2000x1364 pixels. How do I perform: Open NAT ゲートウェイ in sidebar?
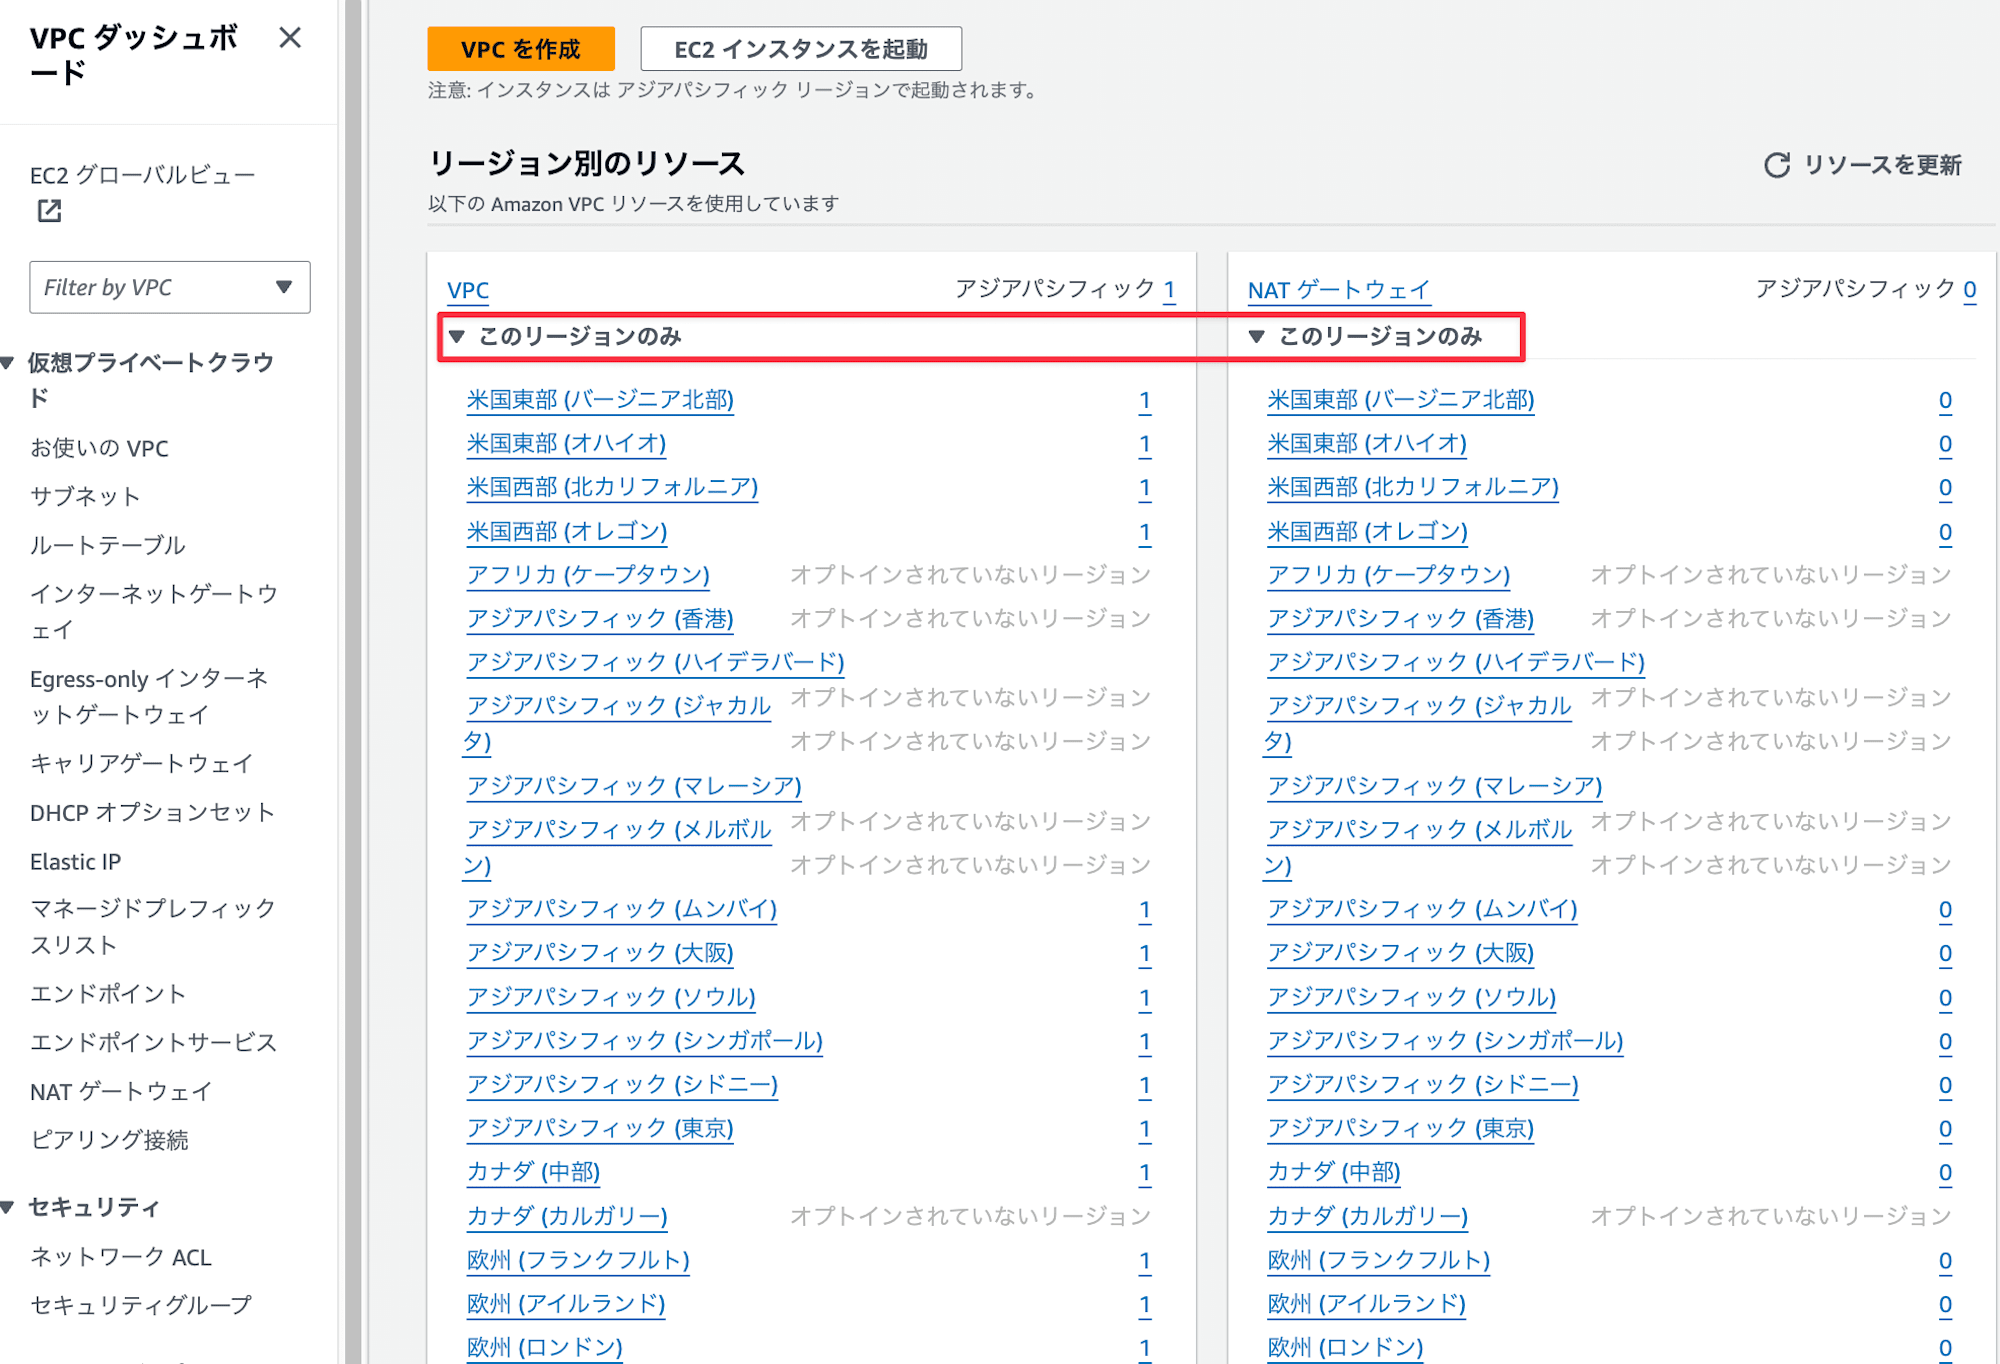point(121,1091)
